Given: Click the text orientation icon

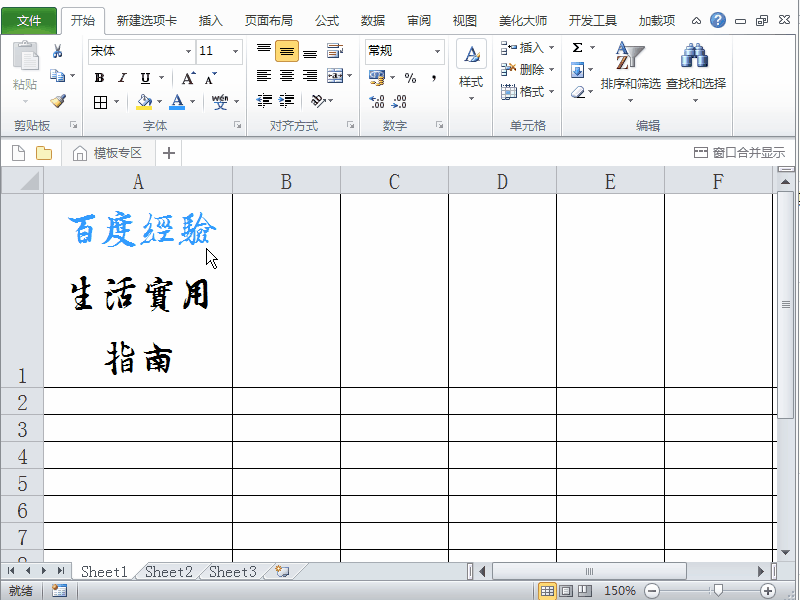Looking at the screenshot, I should pyautogui.click(x=318, y=101).
